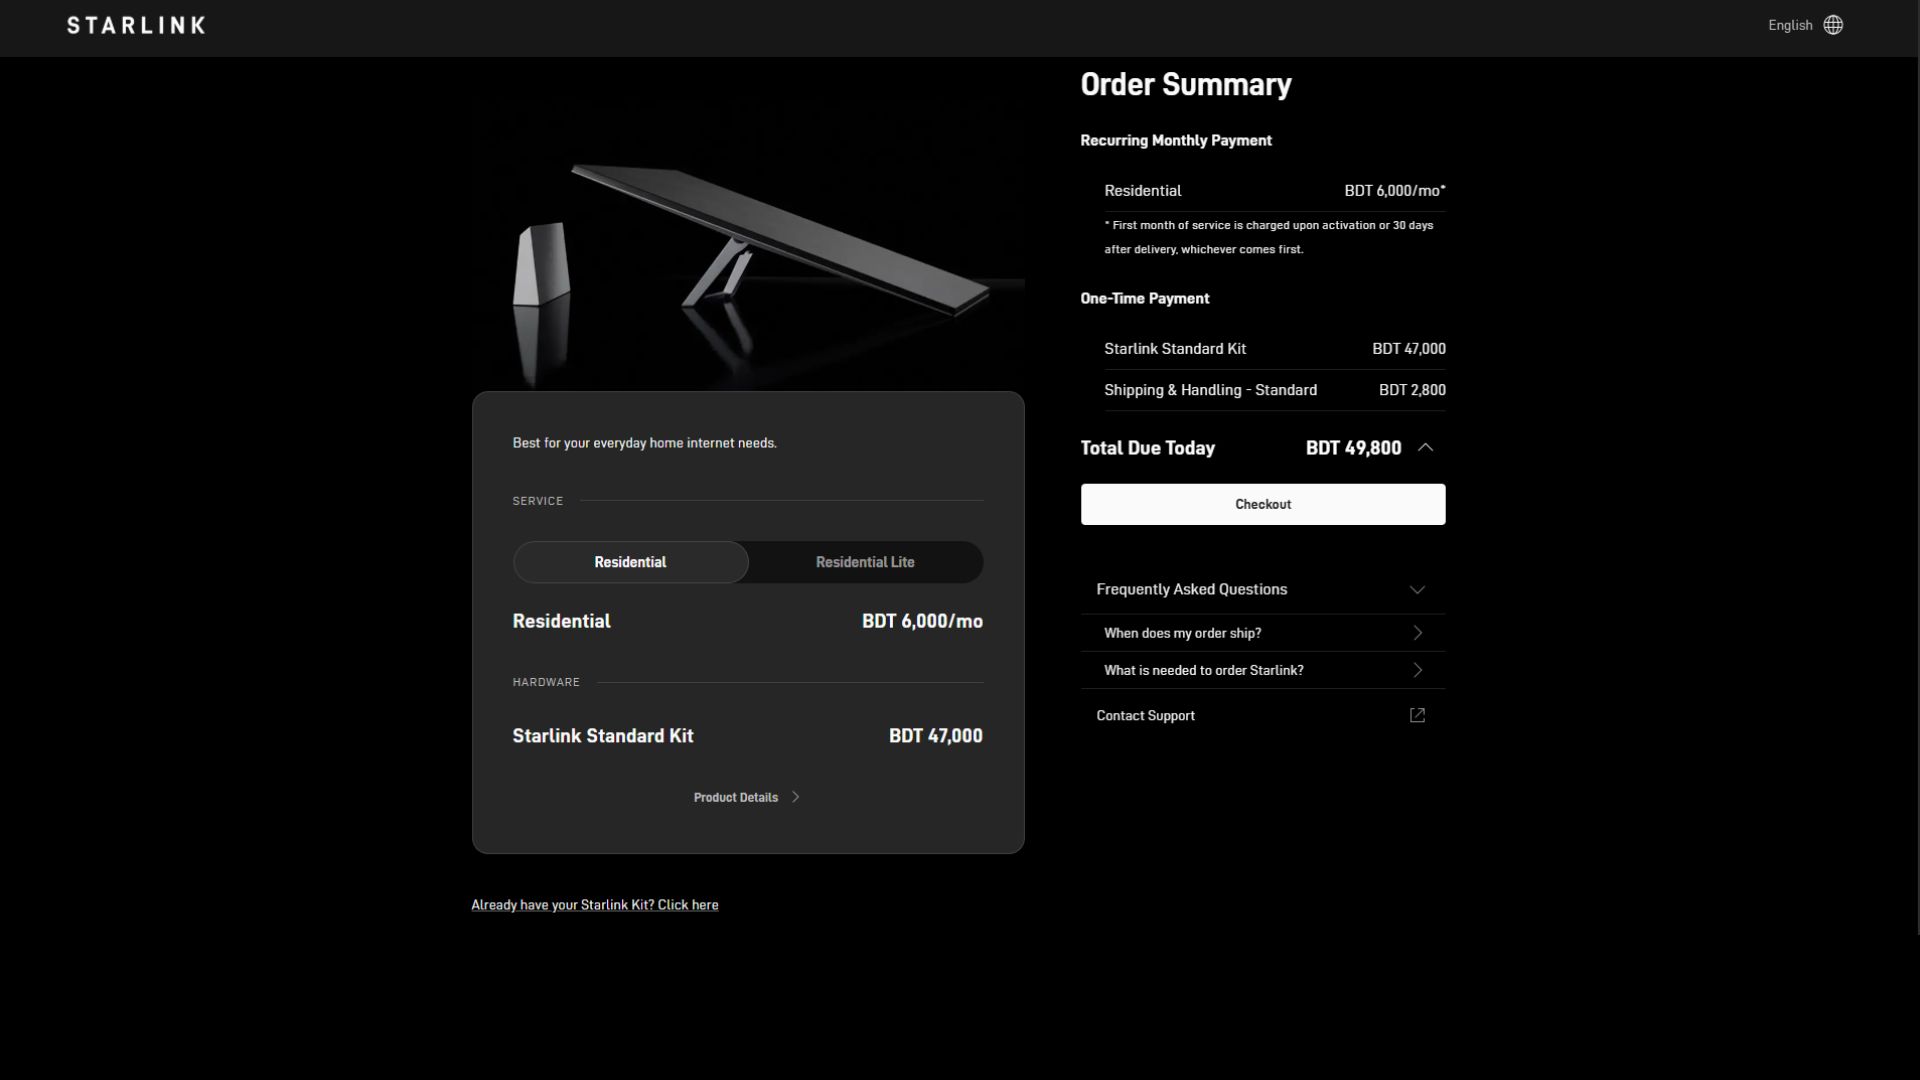Collapse the Total Due Today breakdown chevron

click(x=1426, y=448)
